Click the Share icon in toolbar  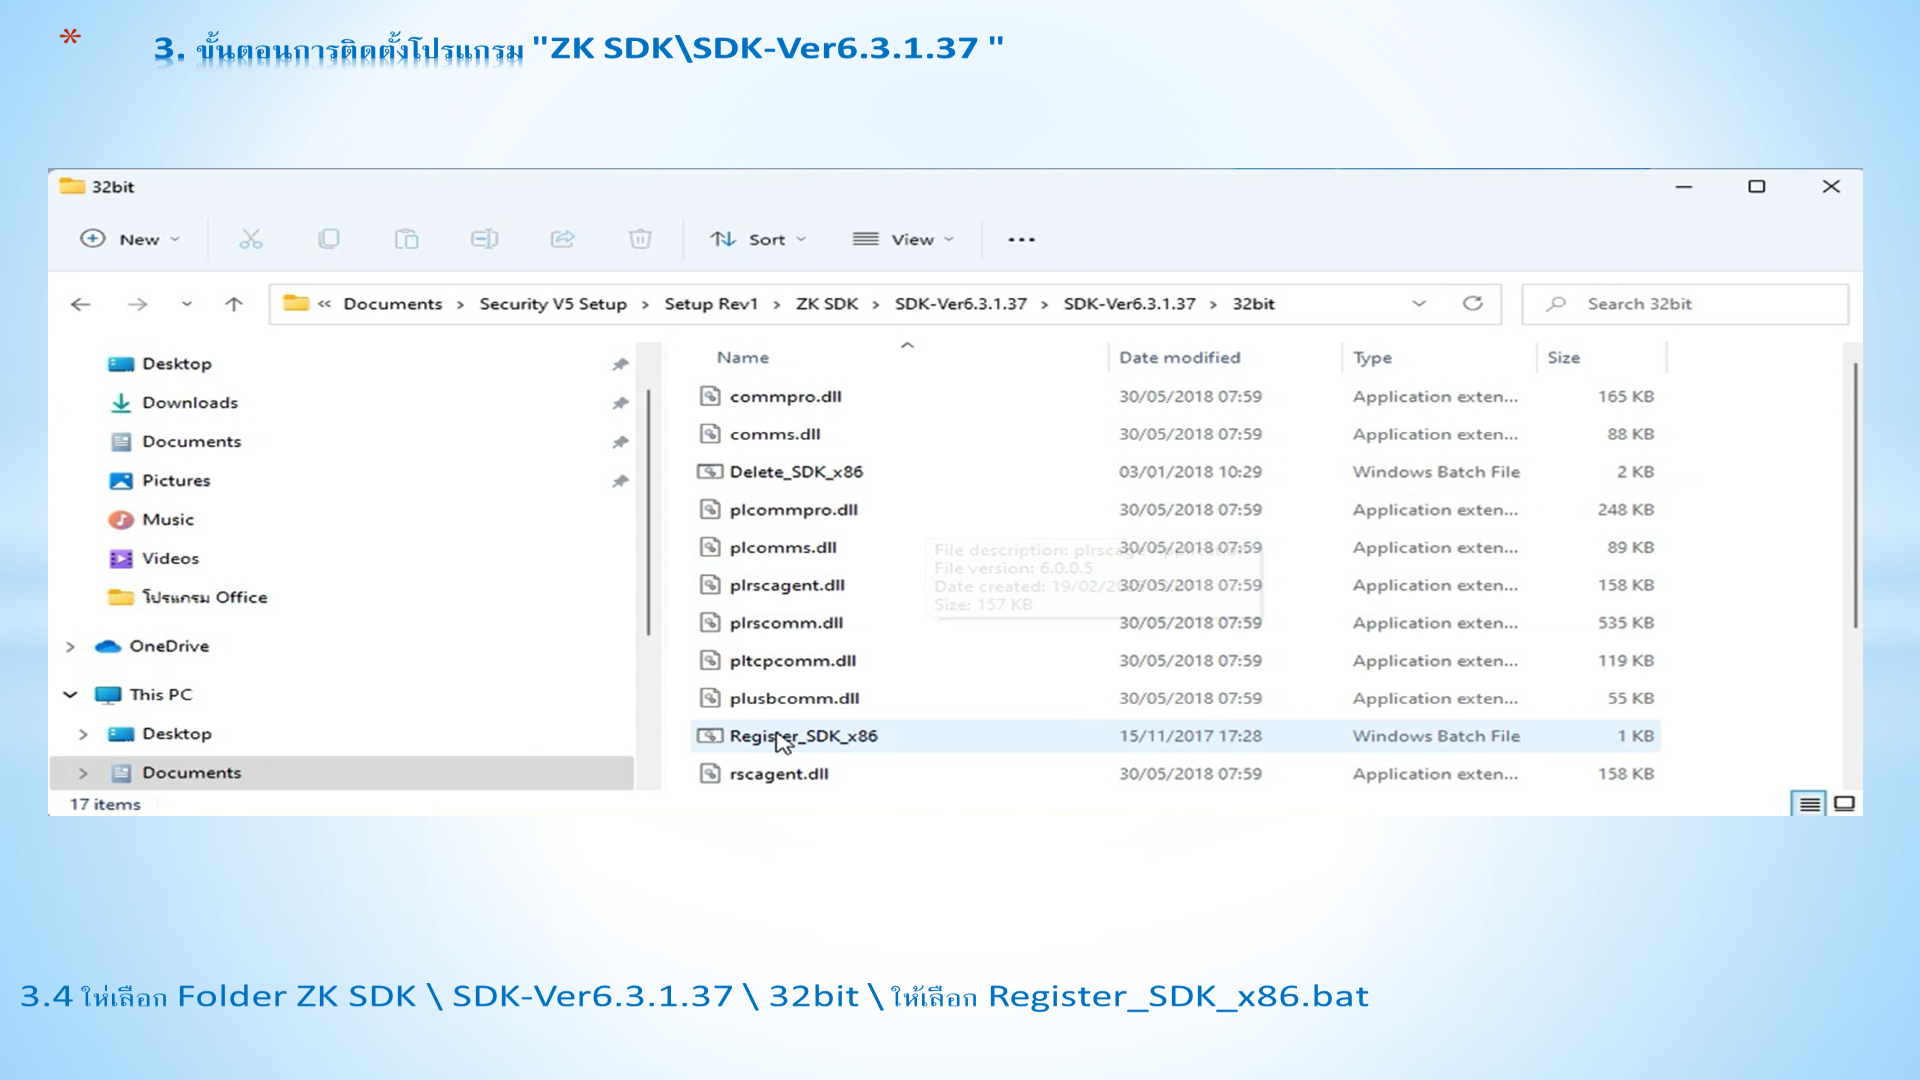click(x=562, y=239)
